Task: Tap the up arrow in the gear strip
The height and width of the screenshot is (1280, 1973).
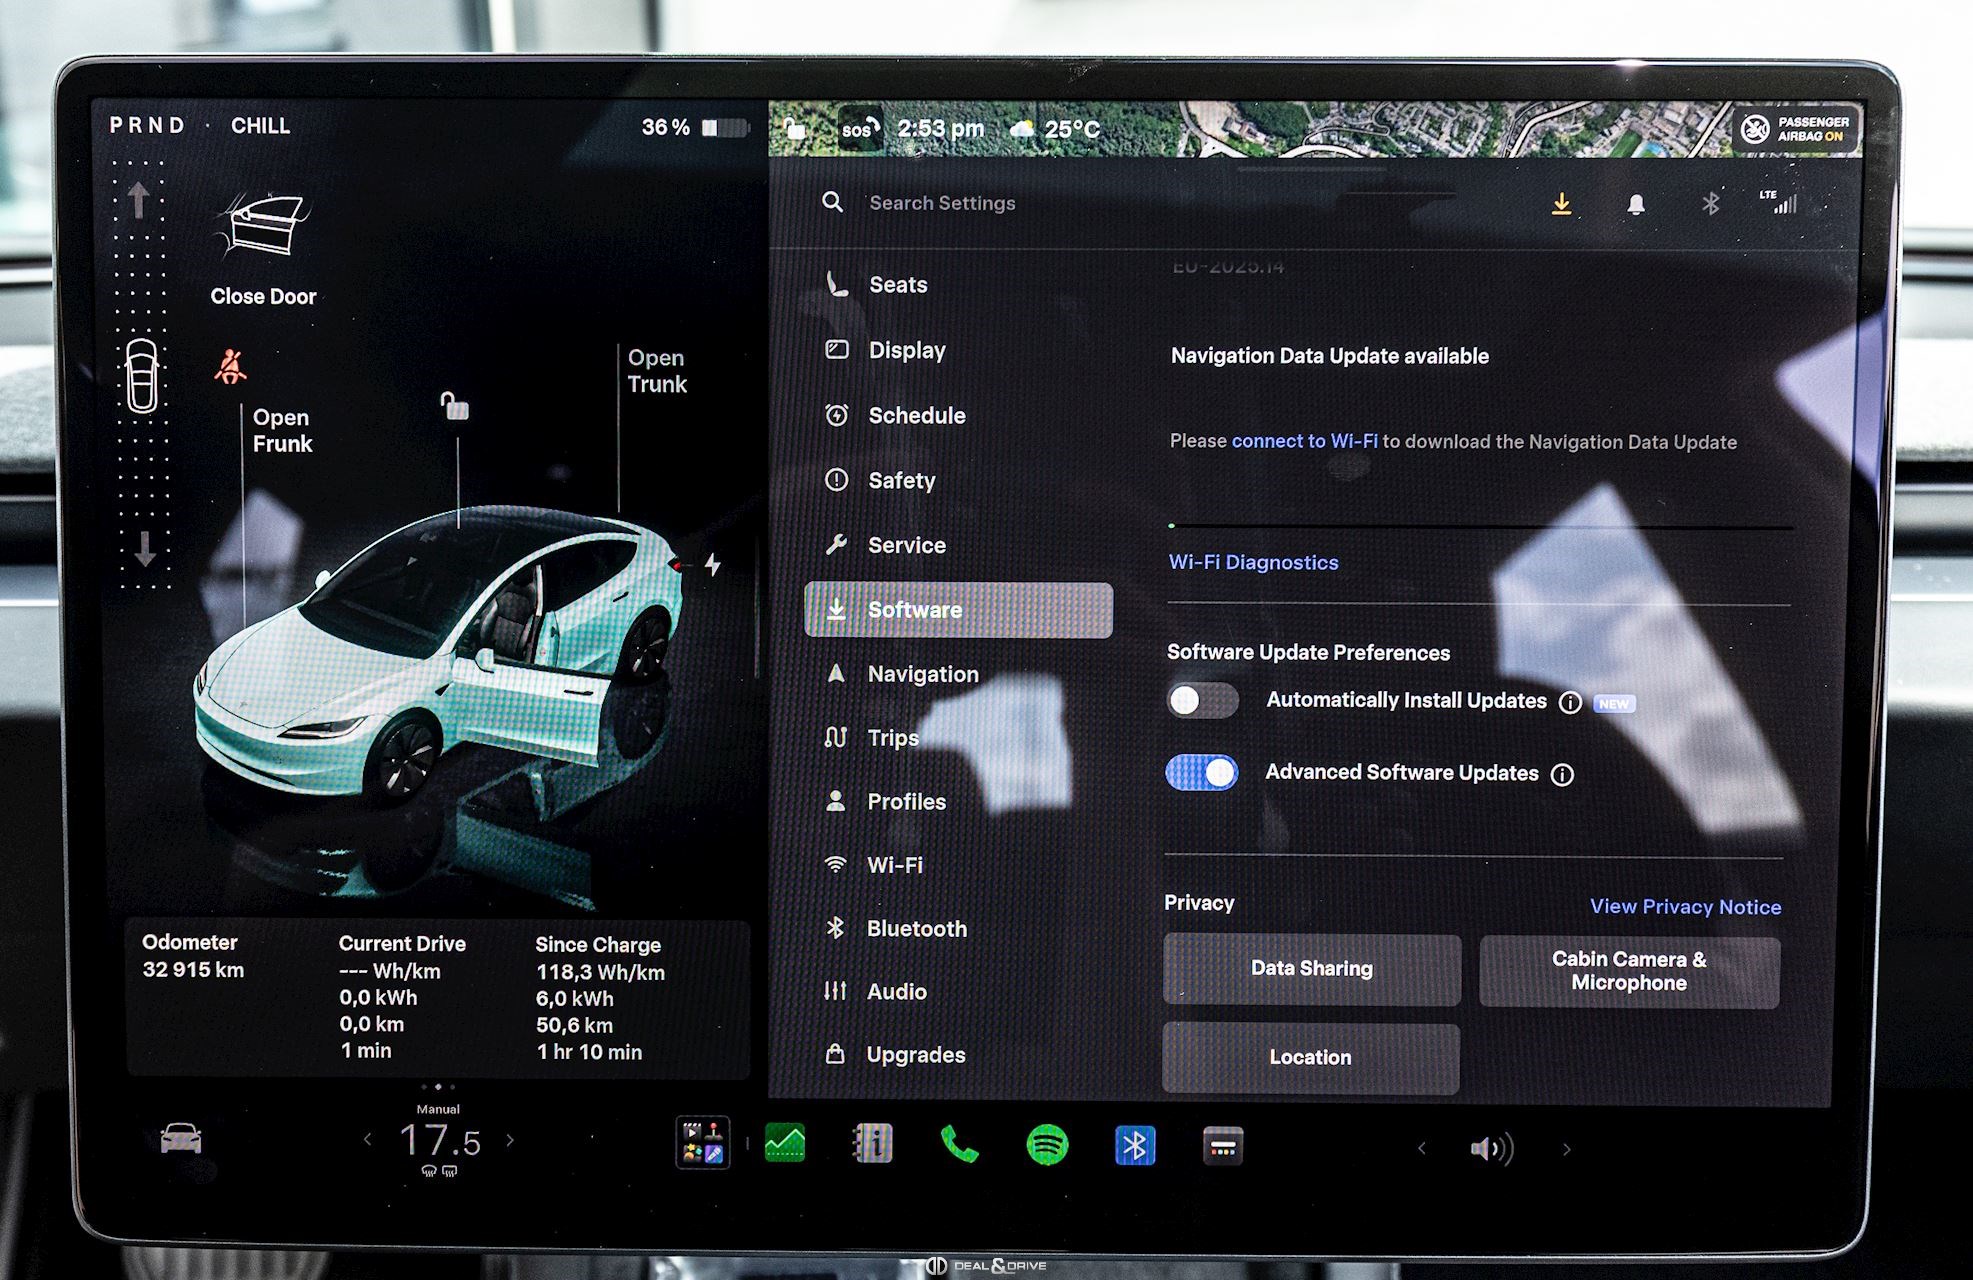Action: point(139,200)
